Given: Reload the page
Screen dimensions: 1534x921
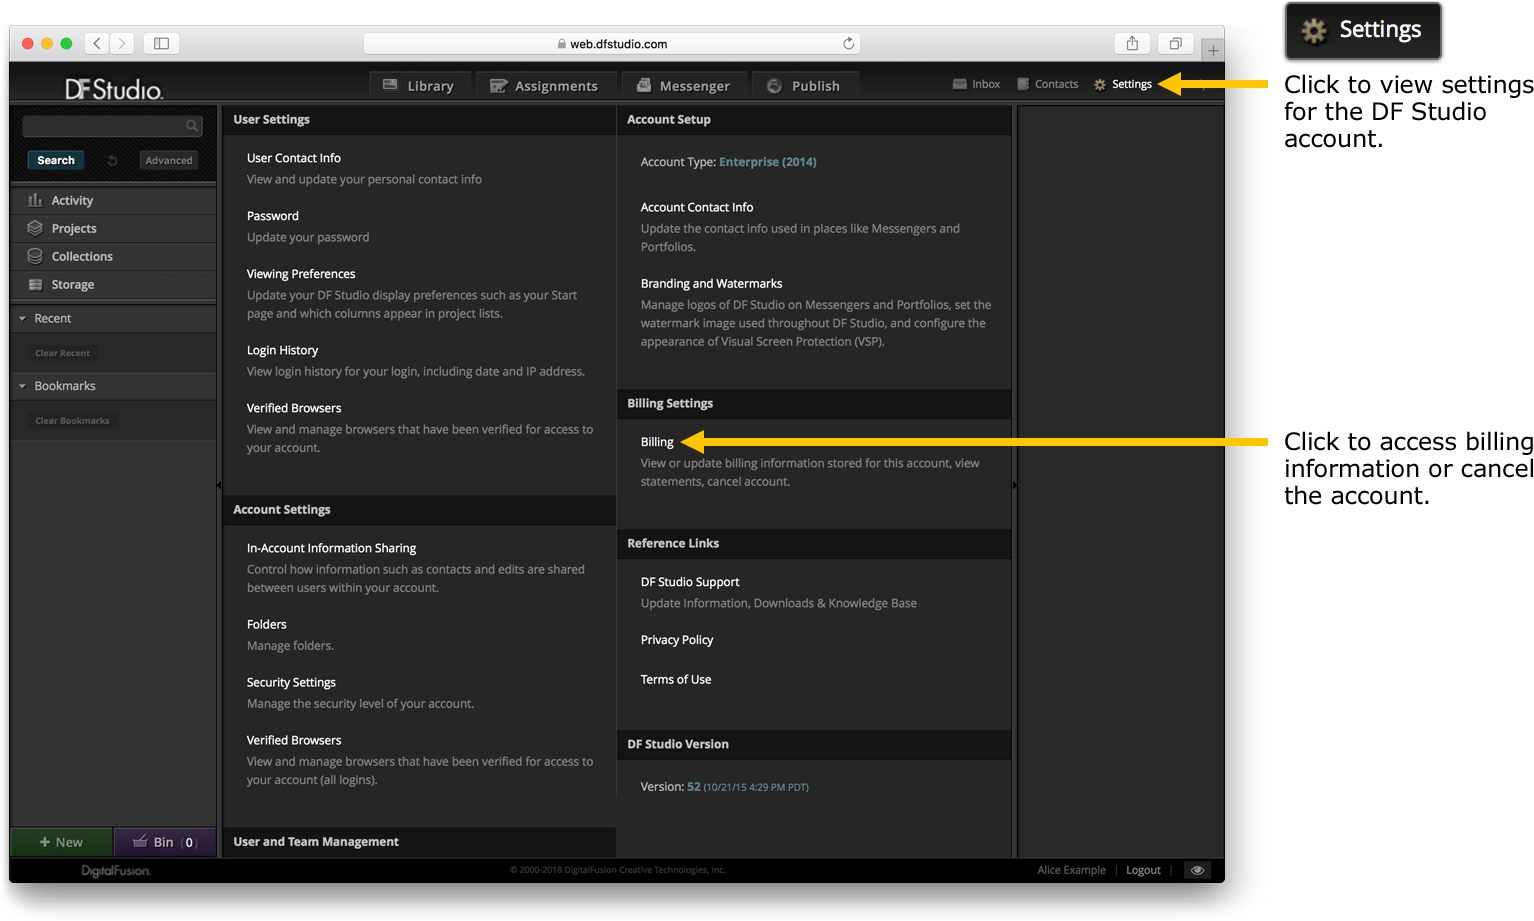Looking at the screenshot, I should point(848,43).
